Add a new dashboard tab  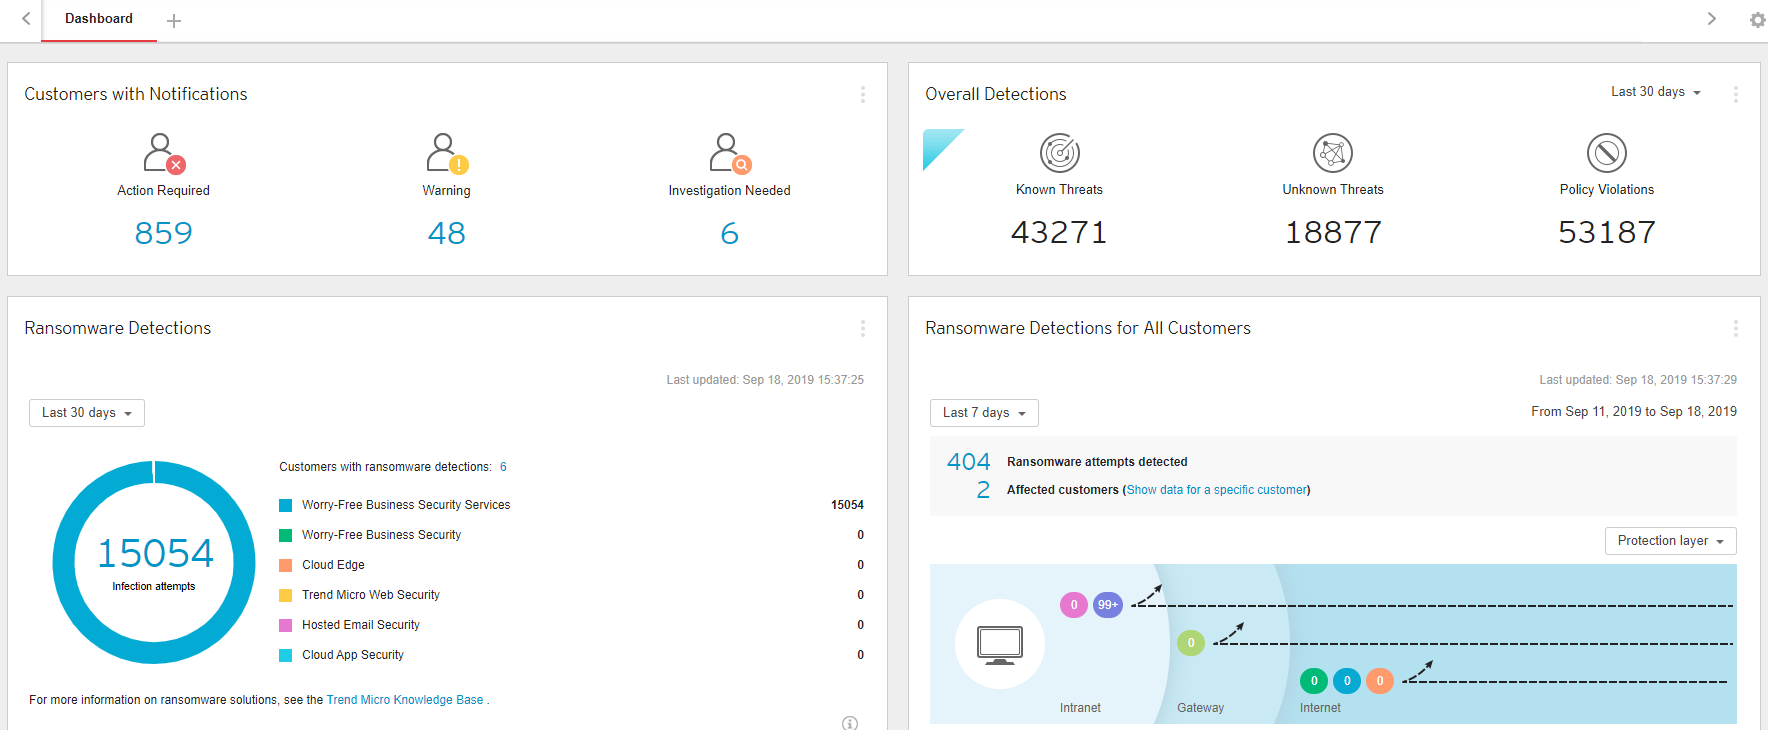point(174,21)
